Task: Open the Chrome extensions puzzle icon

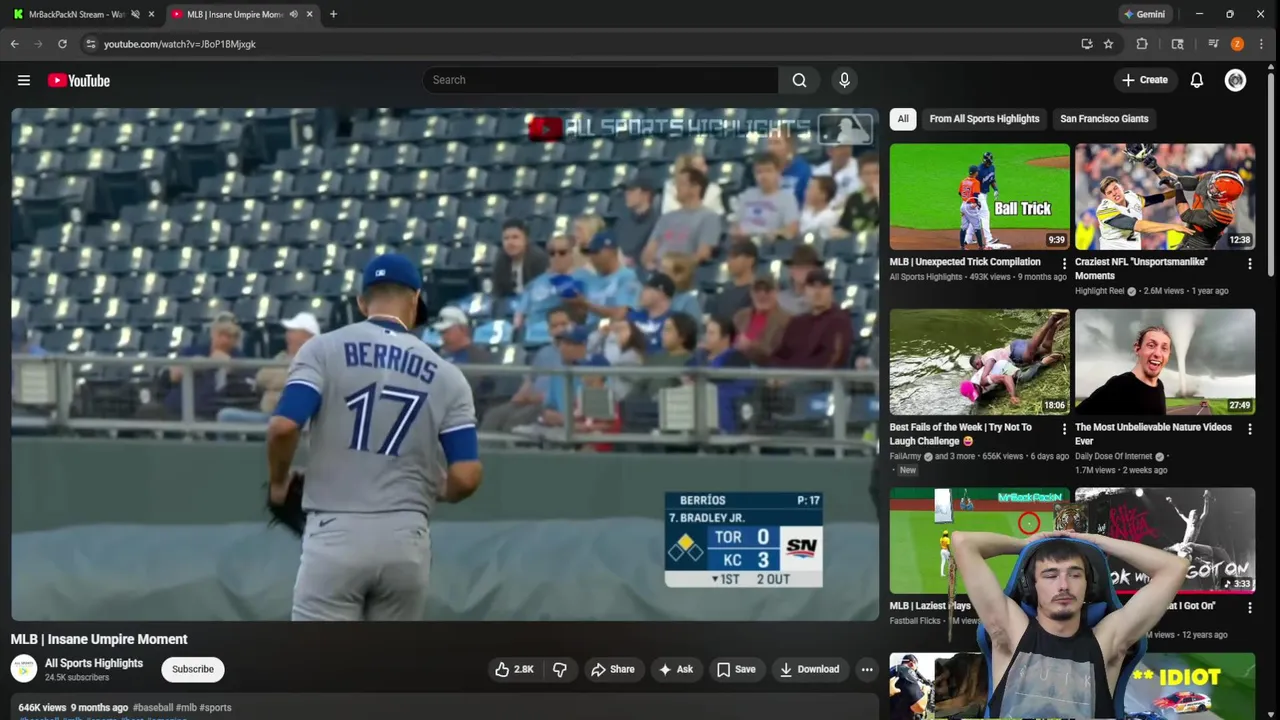Action: [x=1142, y=44]
